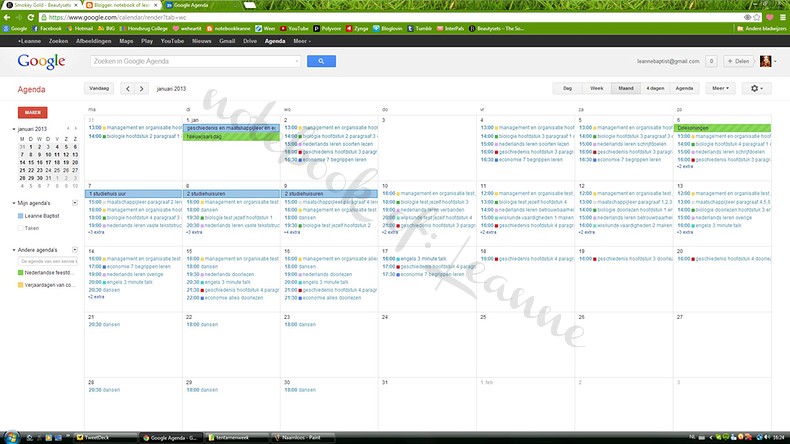Viewport: 790px width, 444px height.
Task: Mini calendar previous month arrow
Action: tap(69, 129)
